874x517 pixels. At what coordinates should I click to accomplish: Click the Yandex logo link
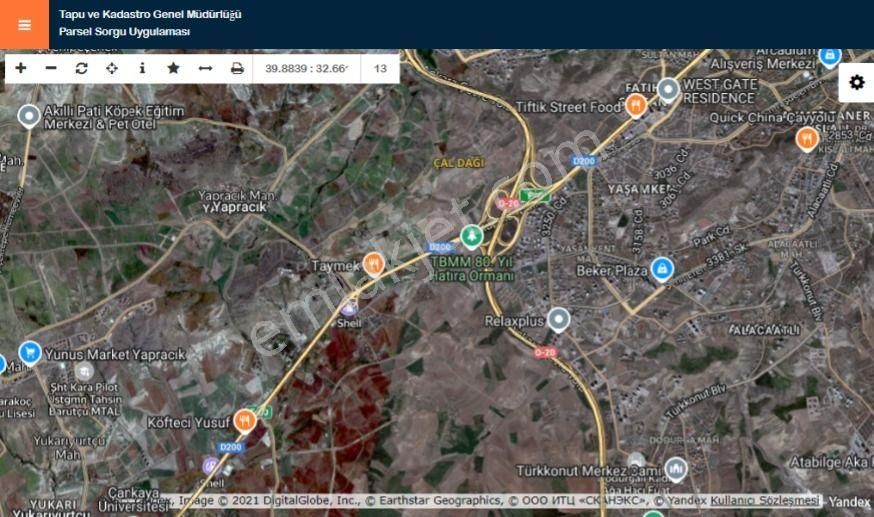point(848,501)
